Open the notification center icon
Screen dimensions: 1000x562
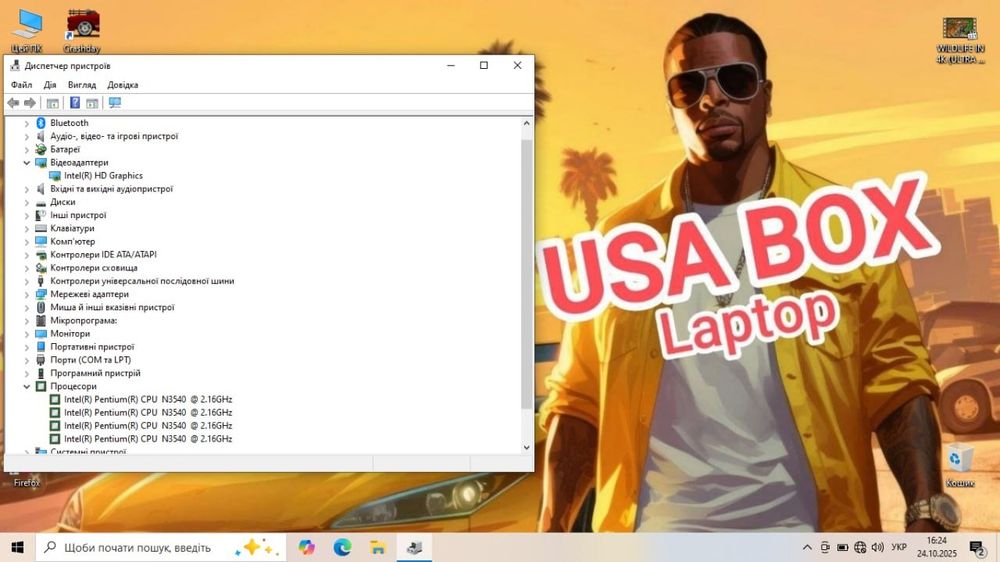pyautogui.click(x=978, y=547)
